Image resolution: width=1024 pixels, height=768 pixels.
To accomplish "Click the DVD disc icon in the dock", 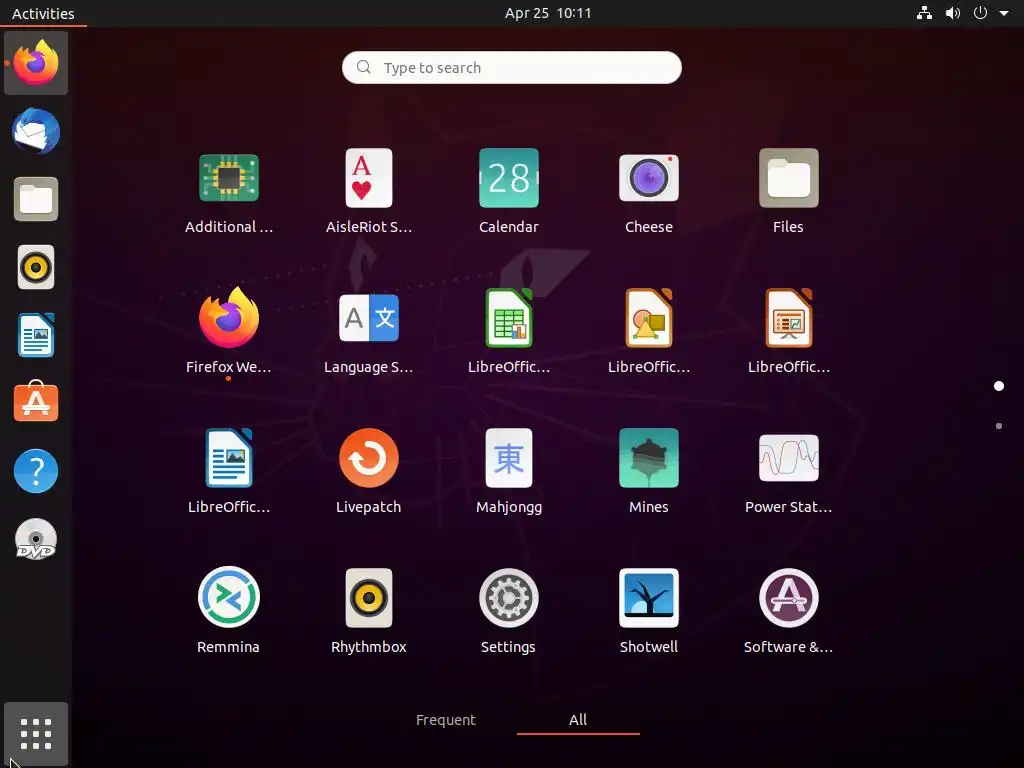I will tap(36, 539).
